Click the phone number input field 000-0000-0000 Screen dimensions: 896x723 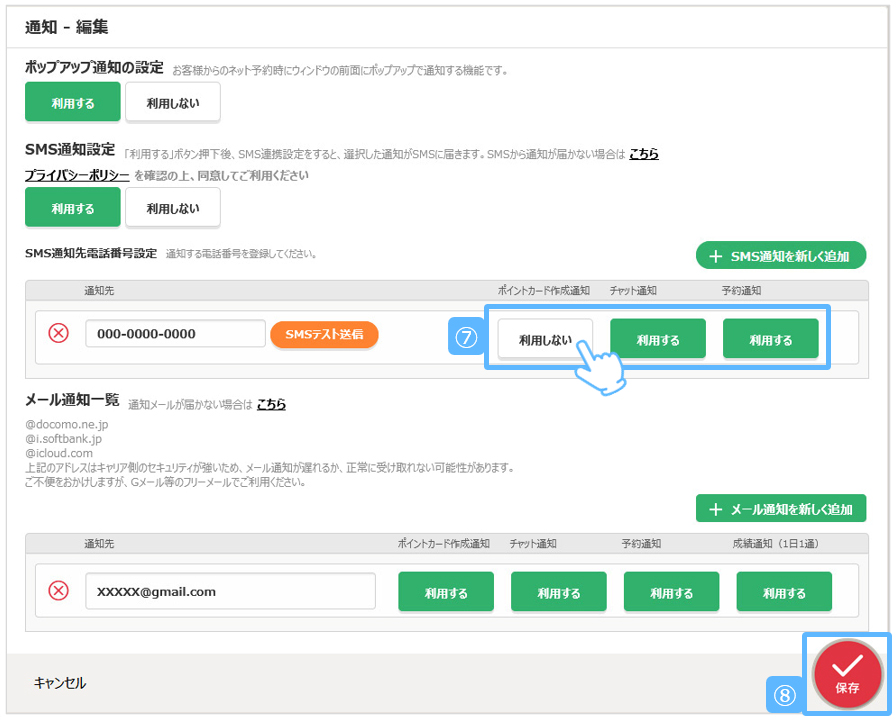point(175,334)
